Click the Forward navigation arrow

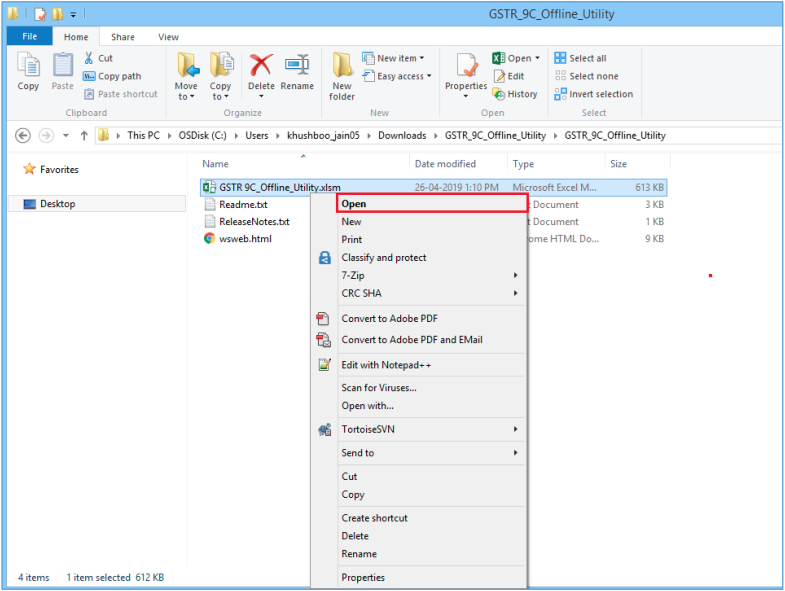click(x=46, y=136)
